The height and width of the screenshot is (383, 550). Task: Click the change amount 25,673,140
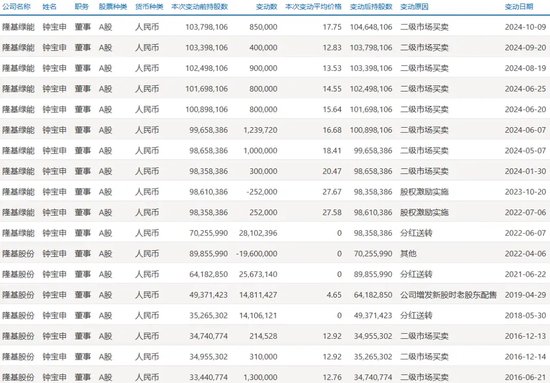258,274
